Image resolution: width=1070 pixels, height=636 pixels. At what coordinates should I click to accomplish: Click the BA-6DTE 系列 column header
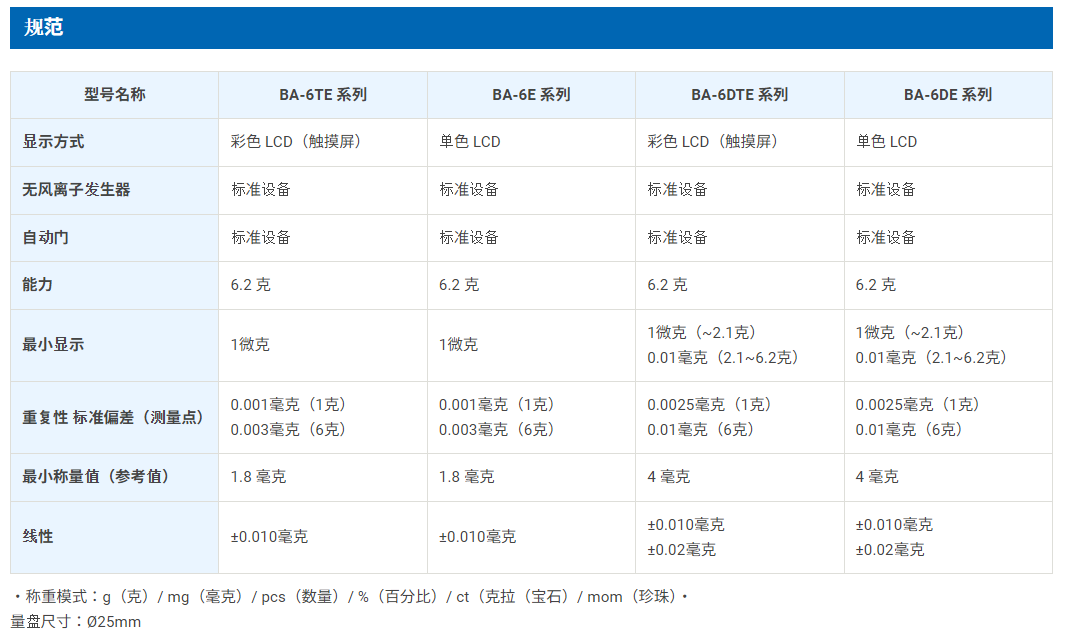coord(739,95)
